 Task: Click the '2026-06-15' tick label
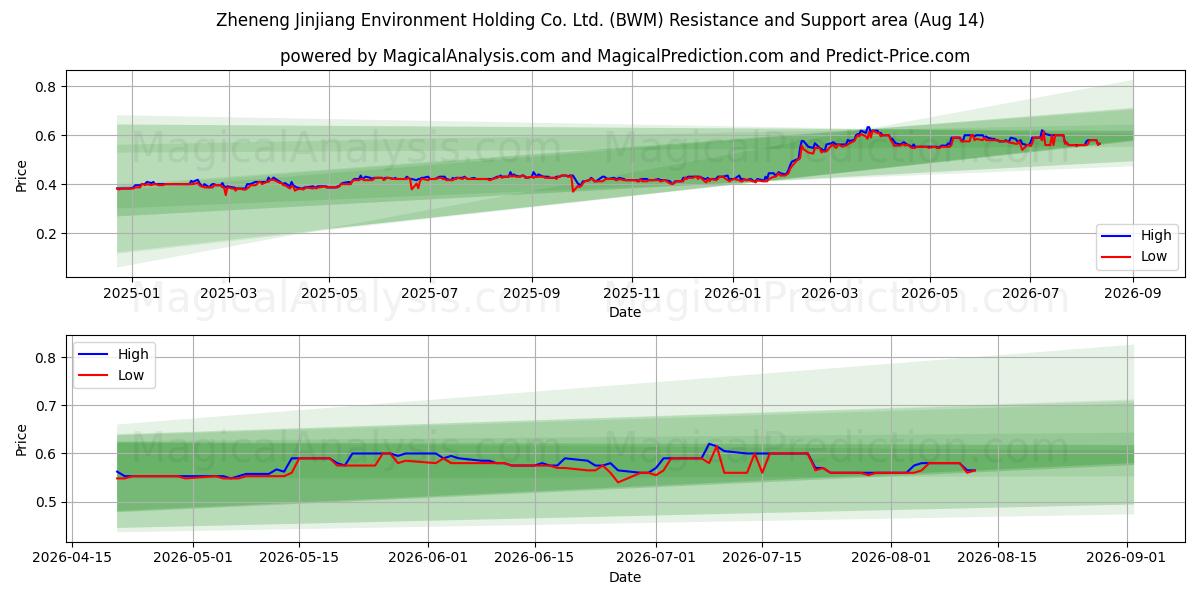[x=534, y=559]
